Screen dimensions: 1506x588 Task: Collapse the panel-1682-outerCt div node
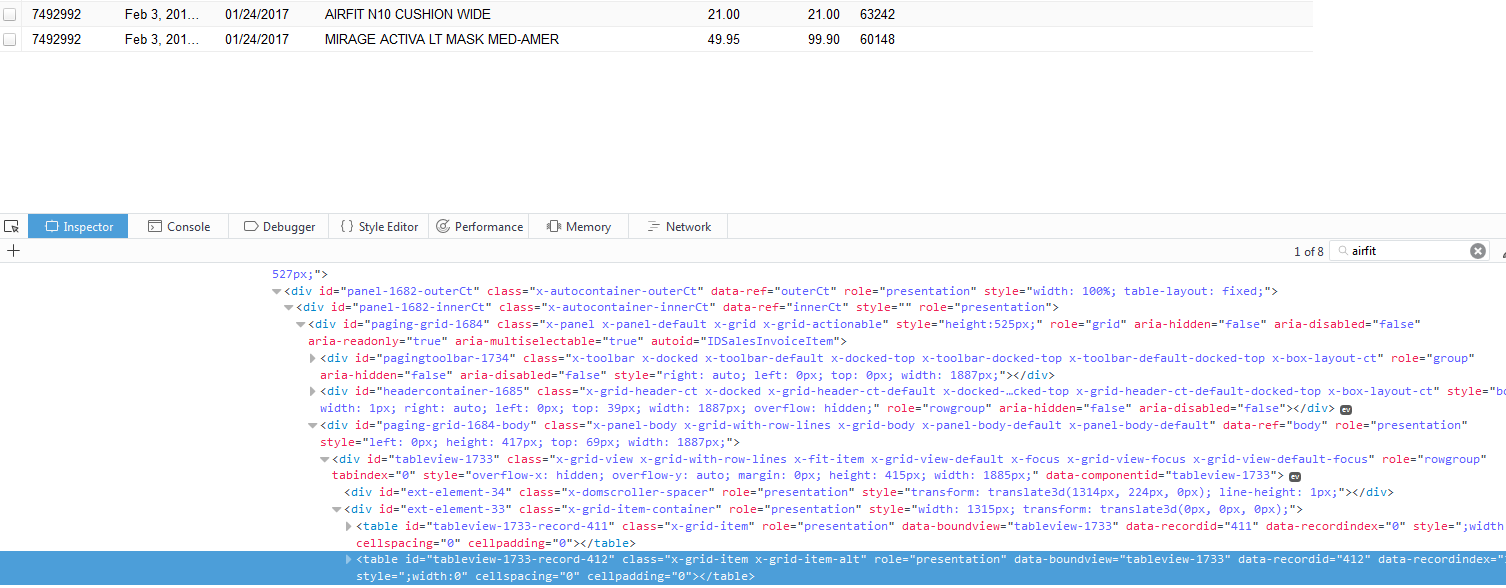pos(277,291)
